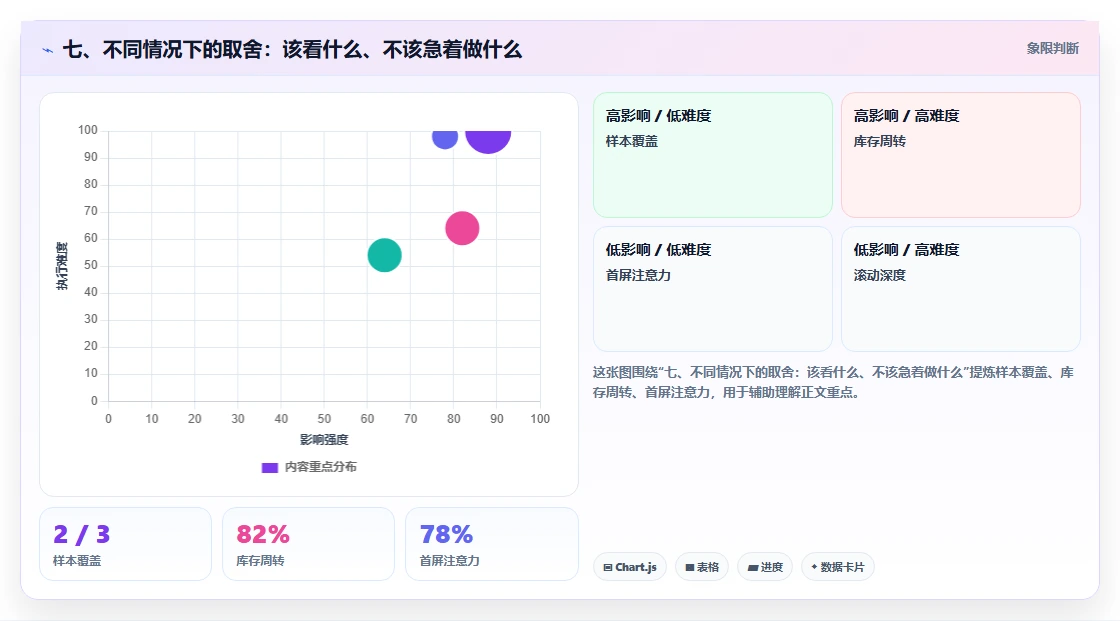The height and width of the screenshot is (621, 1120).
Task: Select the 低影响 / 高难度 quadrant card
Action: point(960,289)
